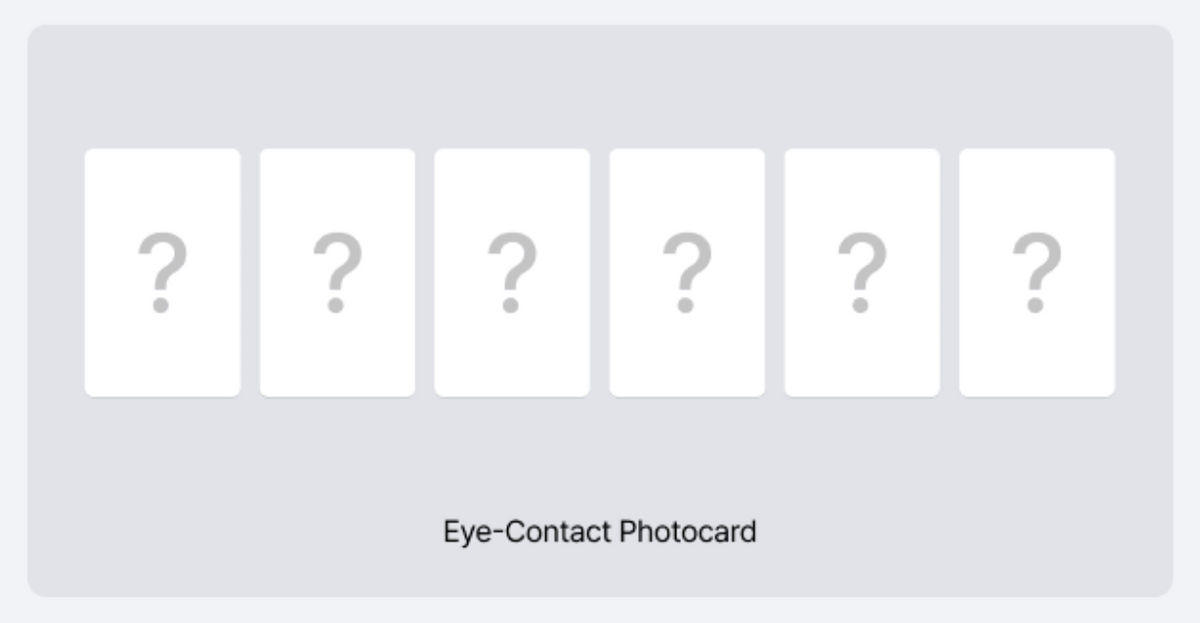This screenshot has height=623, width=1200.
Task: Choose the sixth, rightmost photocard
Action: [x=1037, y=272]
